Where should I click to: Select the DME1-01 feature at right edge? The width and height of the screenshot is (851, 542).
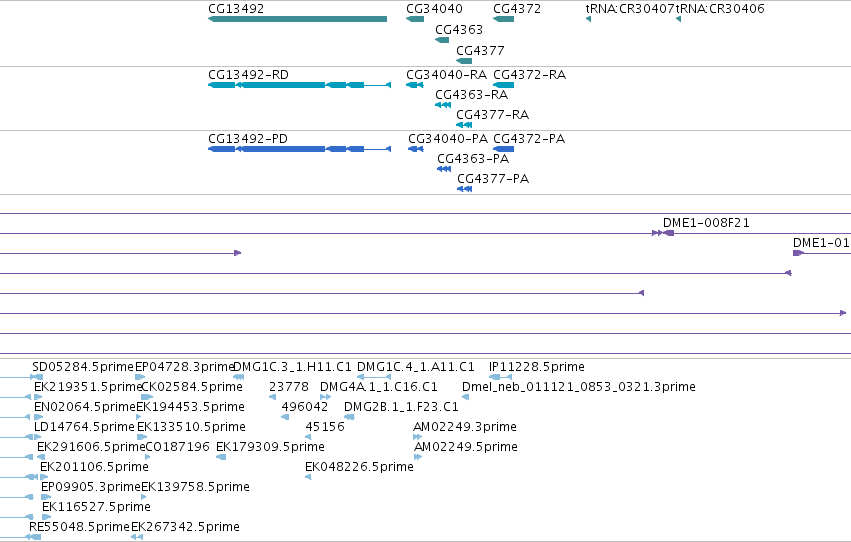pyautogui.click(x=822, y=253)
